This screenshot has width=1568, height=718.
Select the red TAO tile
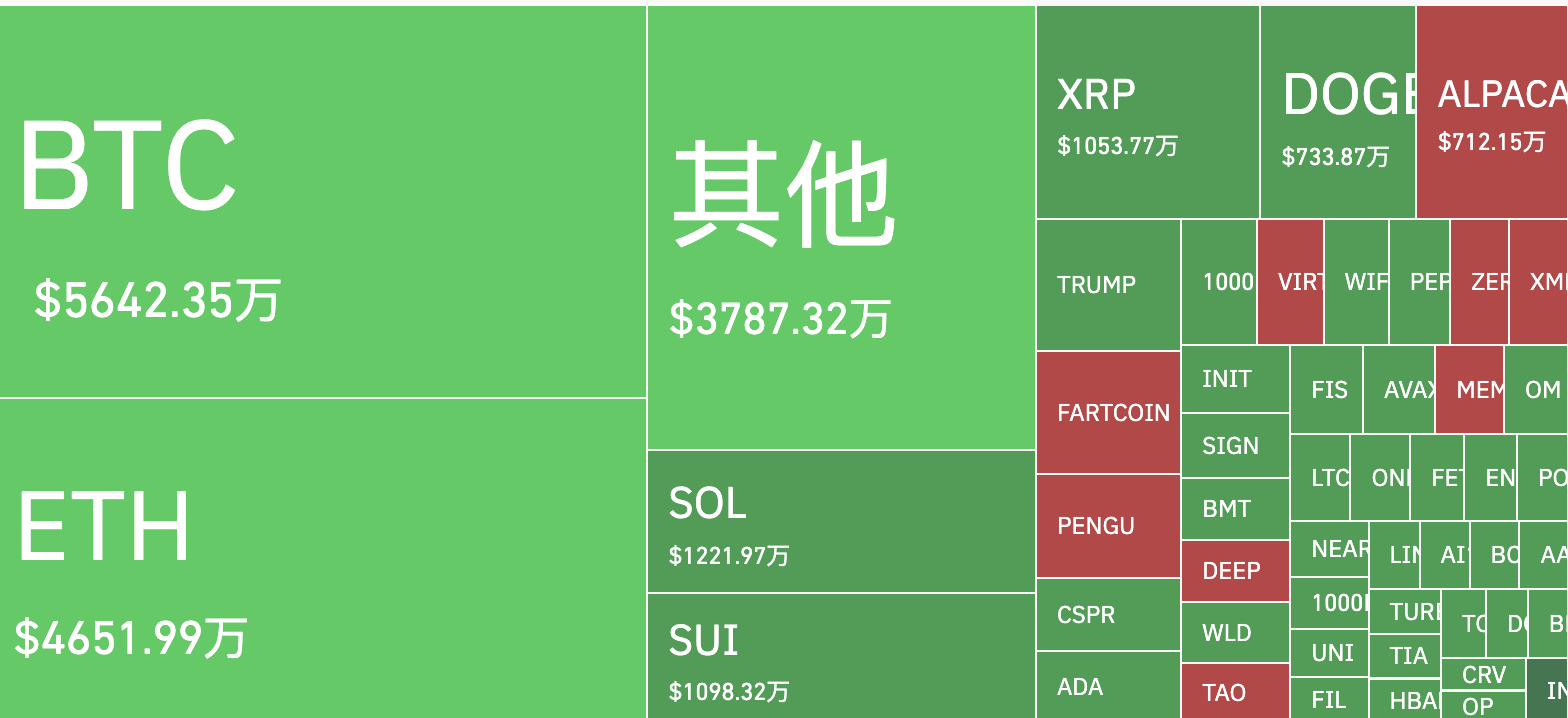1235,691
